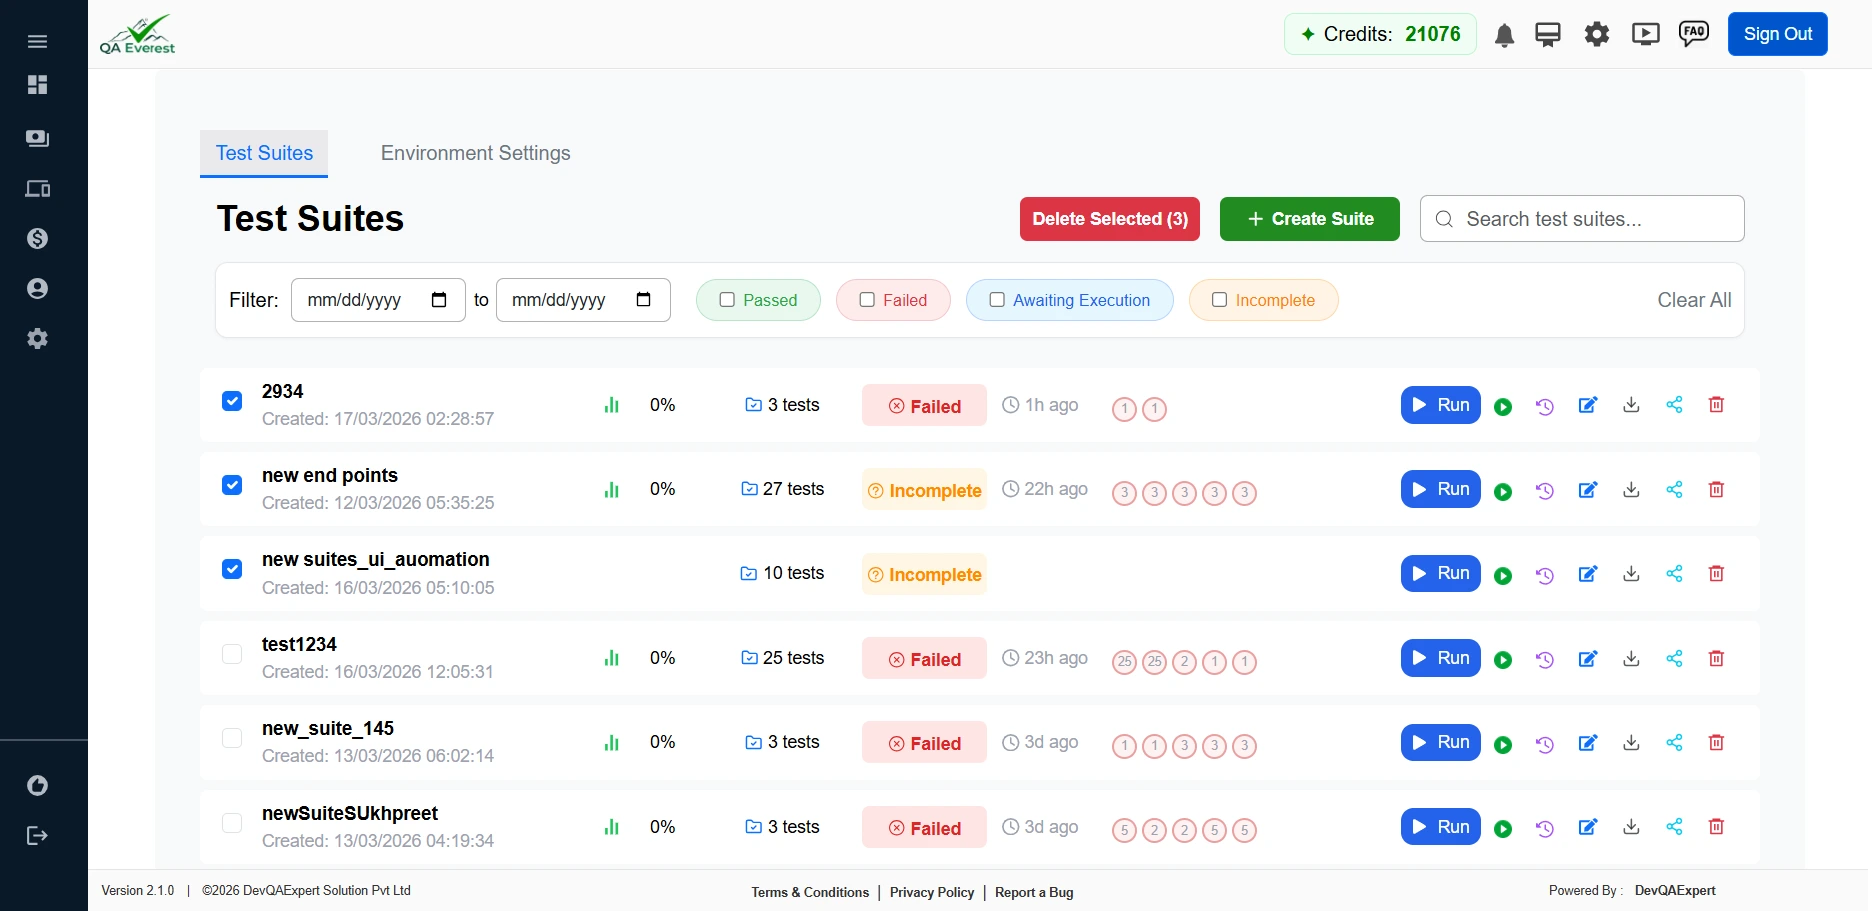Open the camera recordings icon in sidebar
1872x911 pixels.
[x=37, y=138]
